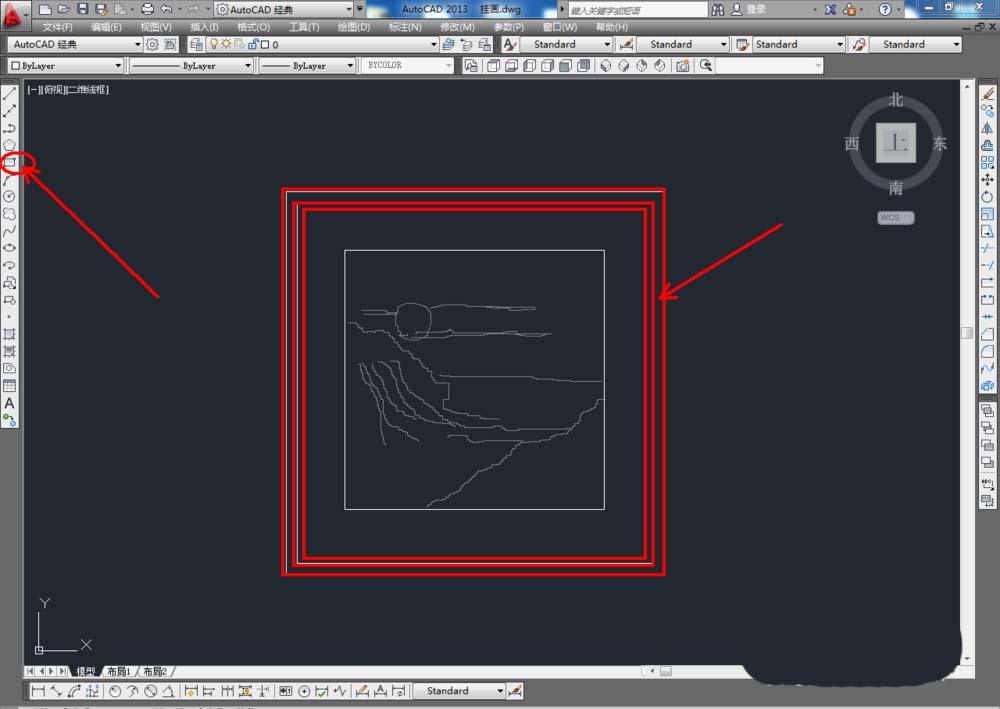Image resolution: width=1000 pixels, height=709 pixels.
Task: Click the keyword search input field
Action: point(638,10)
